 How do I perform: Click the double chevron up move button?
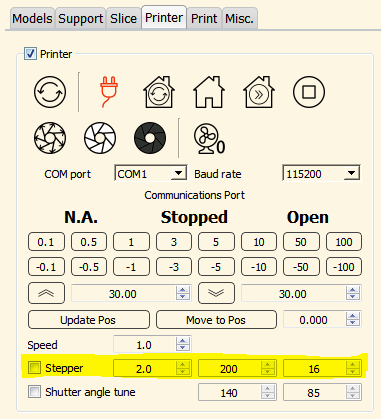[46, 293]
